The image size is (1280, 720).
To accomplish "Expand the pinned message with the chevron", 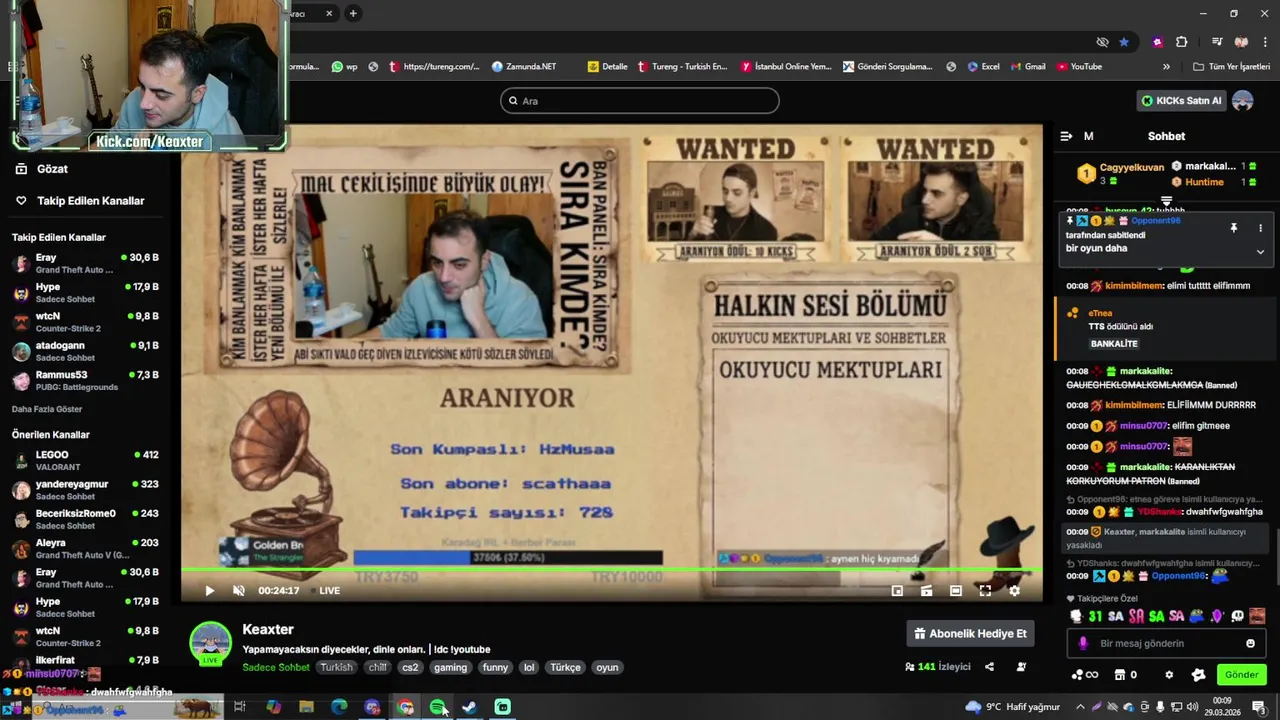I will [x=1260, y=252].
